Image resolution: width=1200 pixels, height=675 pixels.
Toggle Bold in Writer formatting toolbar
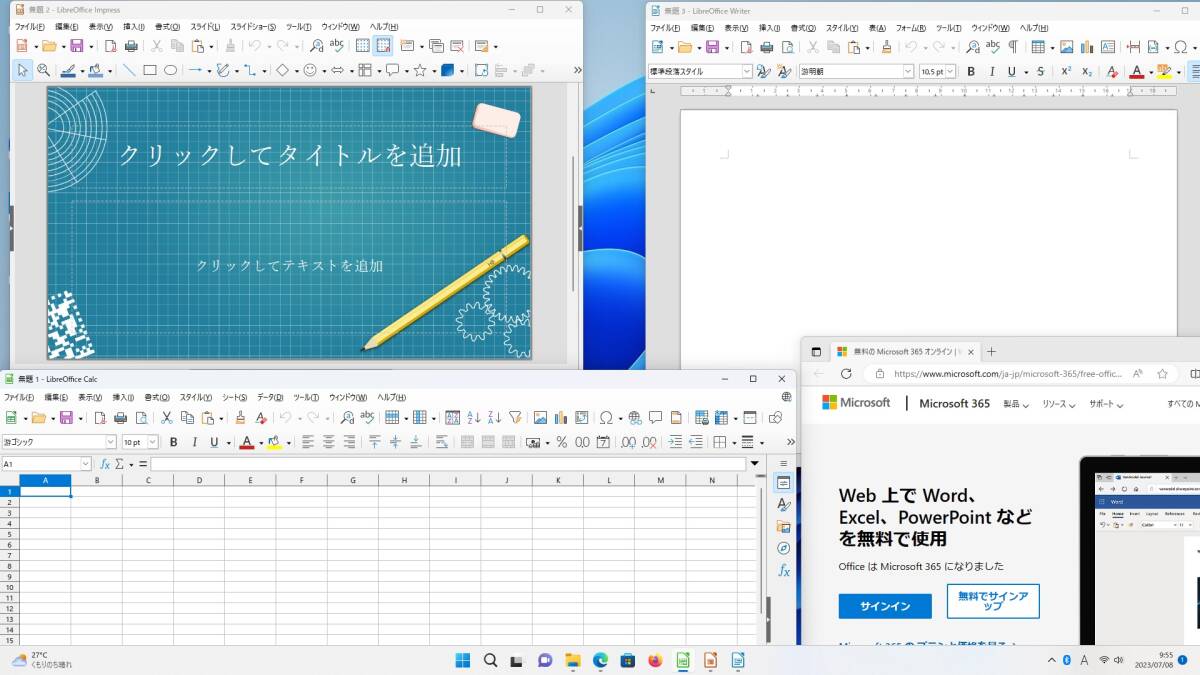pyautogui.click(x=970, y=71)
